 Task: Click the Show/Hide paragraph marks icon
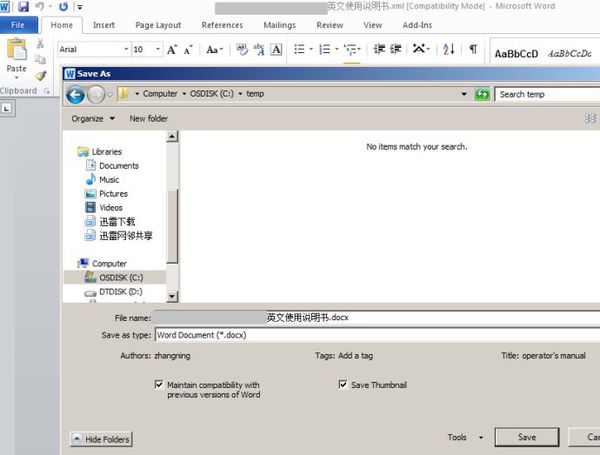click(473, 49)
